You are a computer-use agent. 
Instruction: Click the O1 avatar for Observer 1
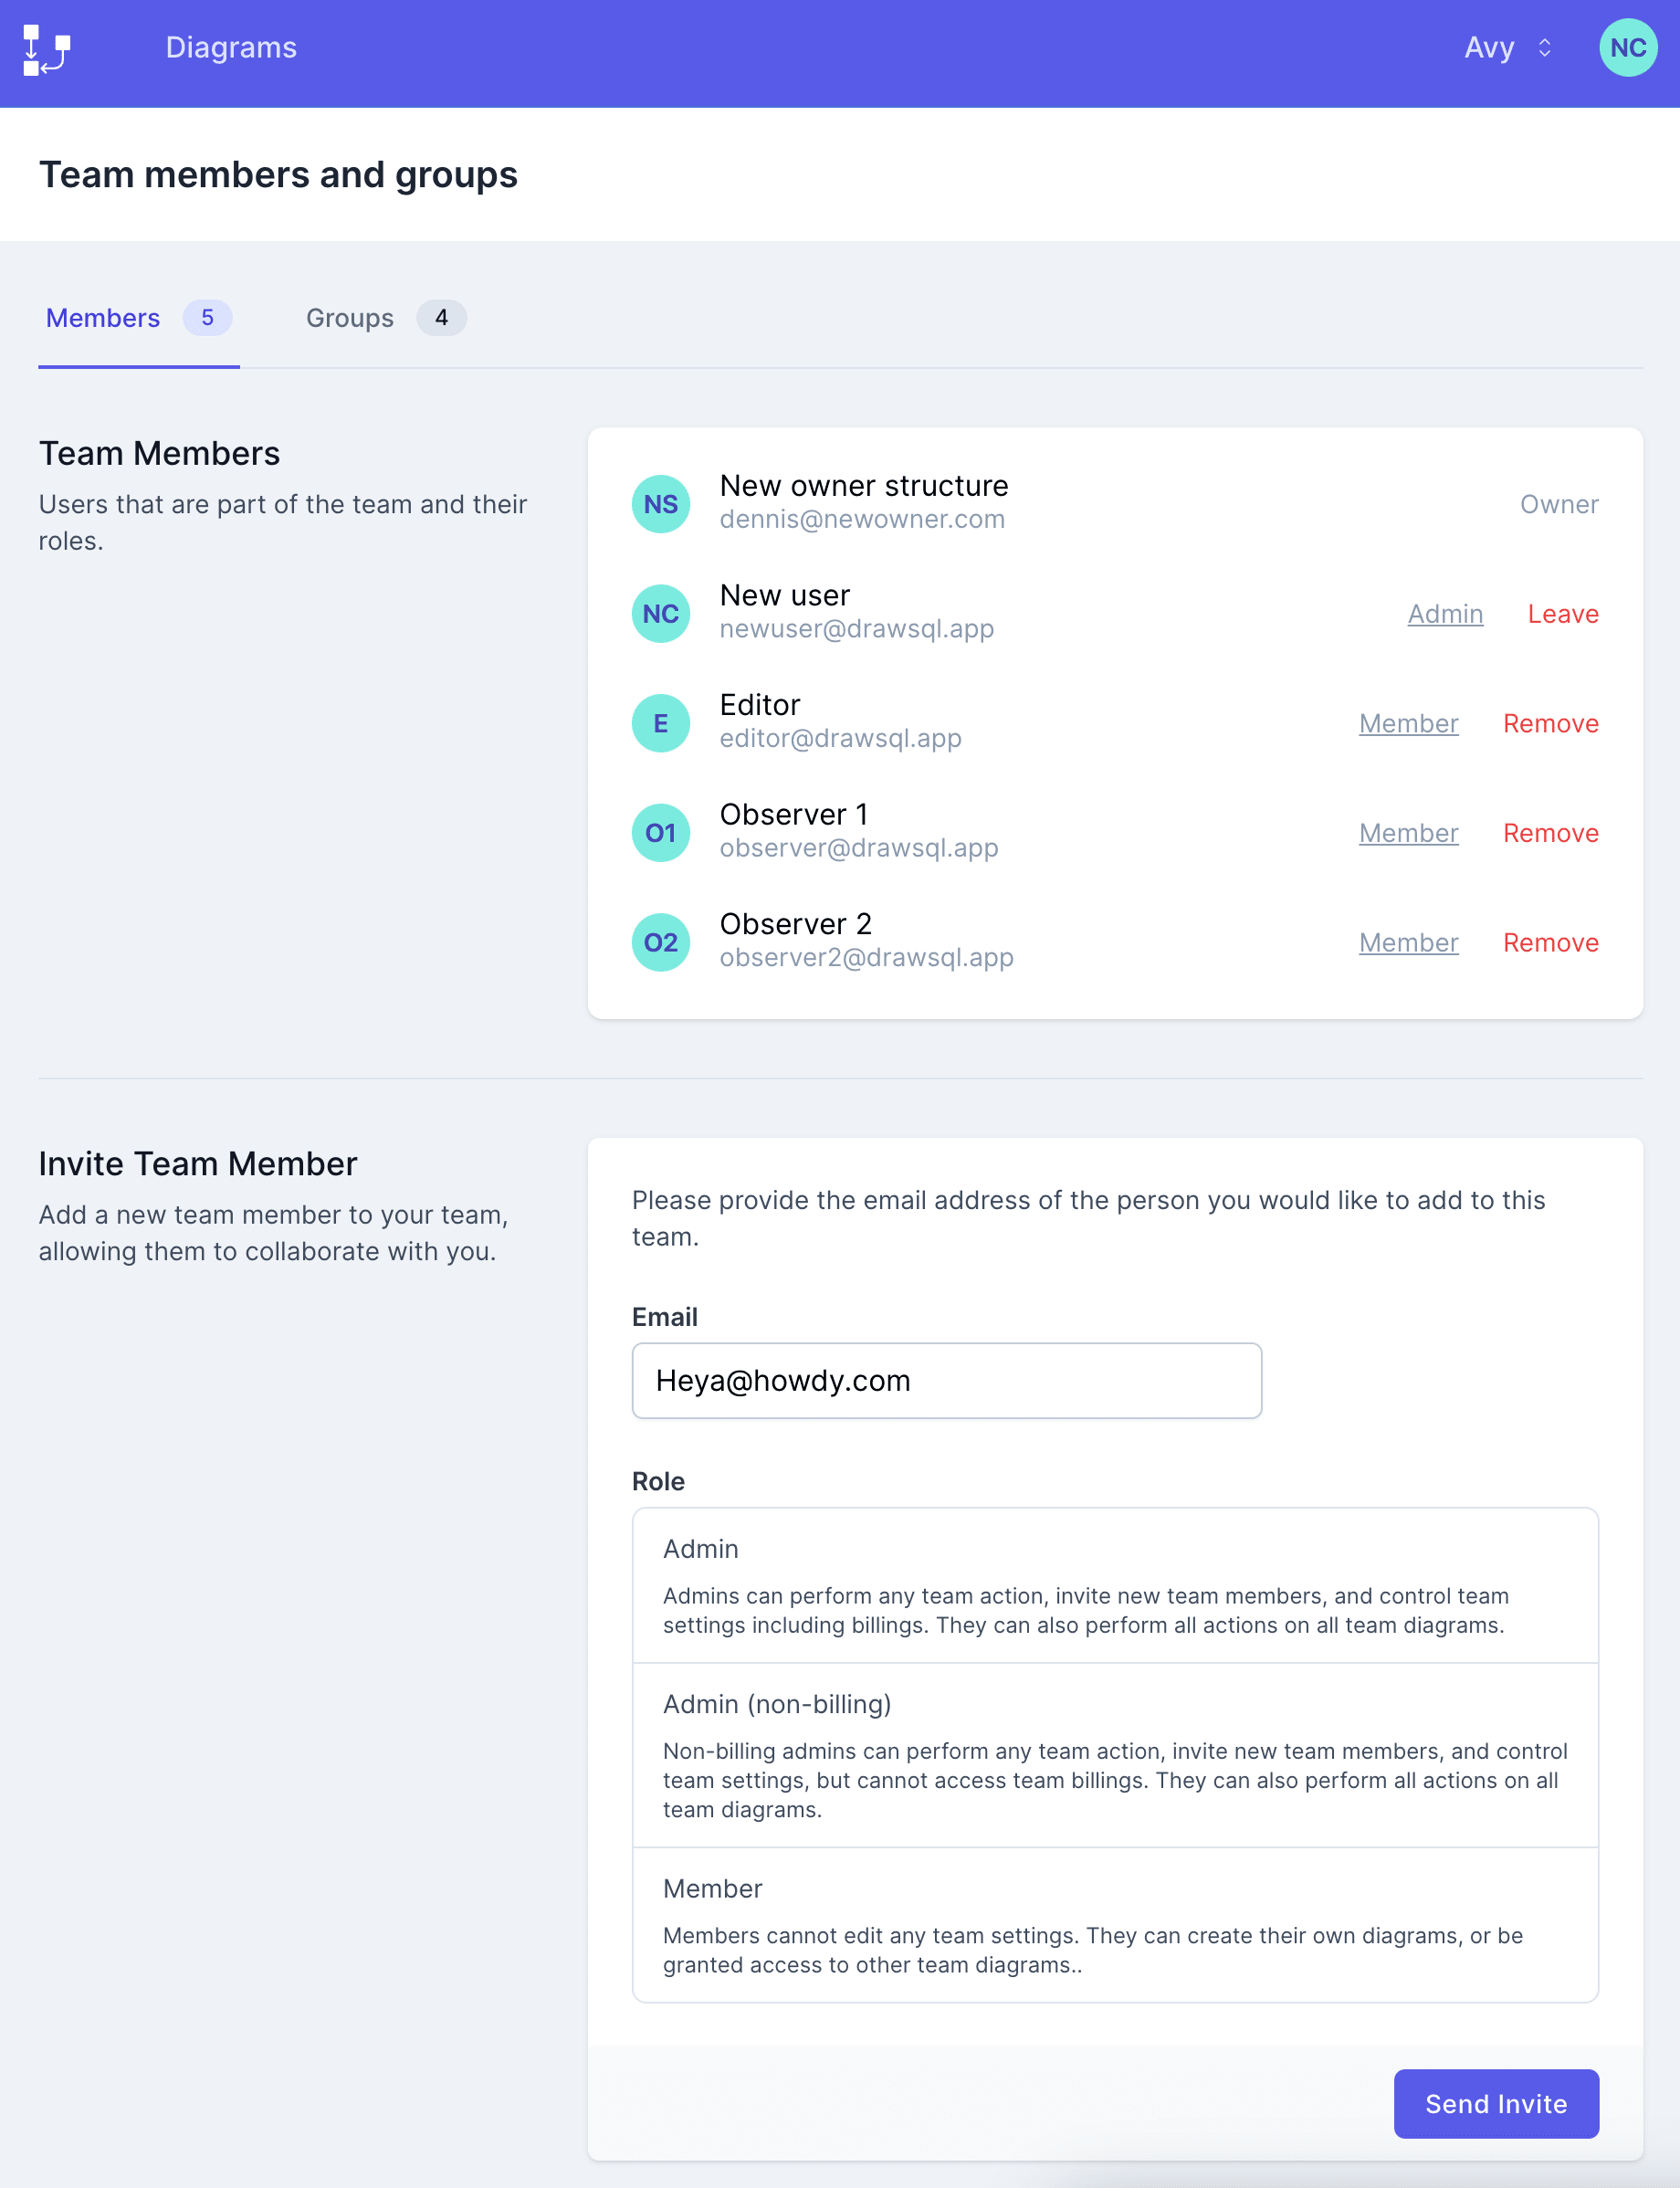[660, 833]
